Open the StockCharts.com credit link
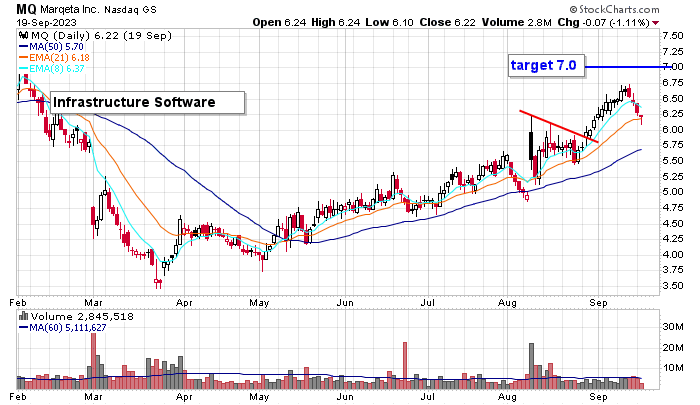 [x=614, y=9]
